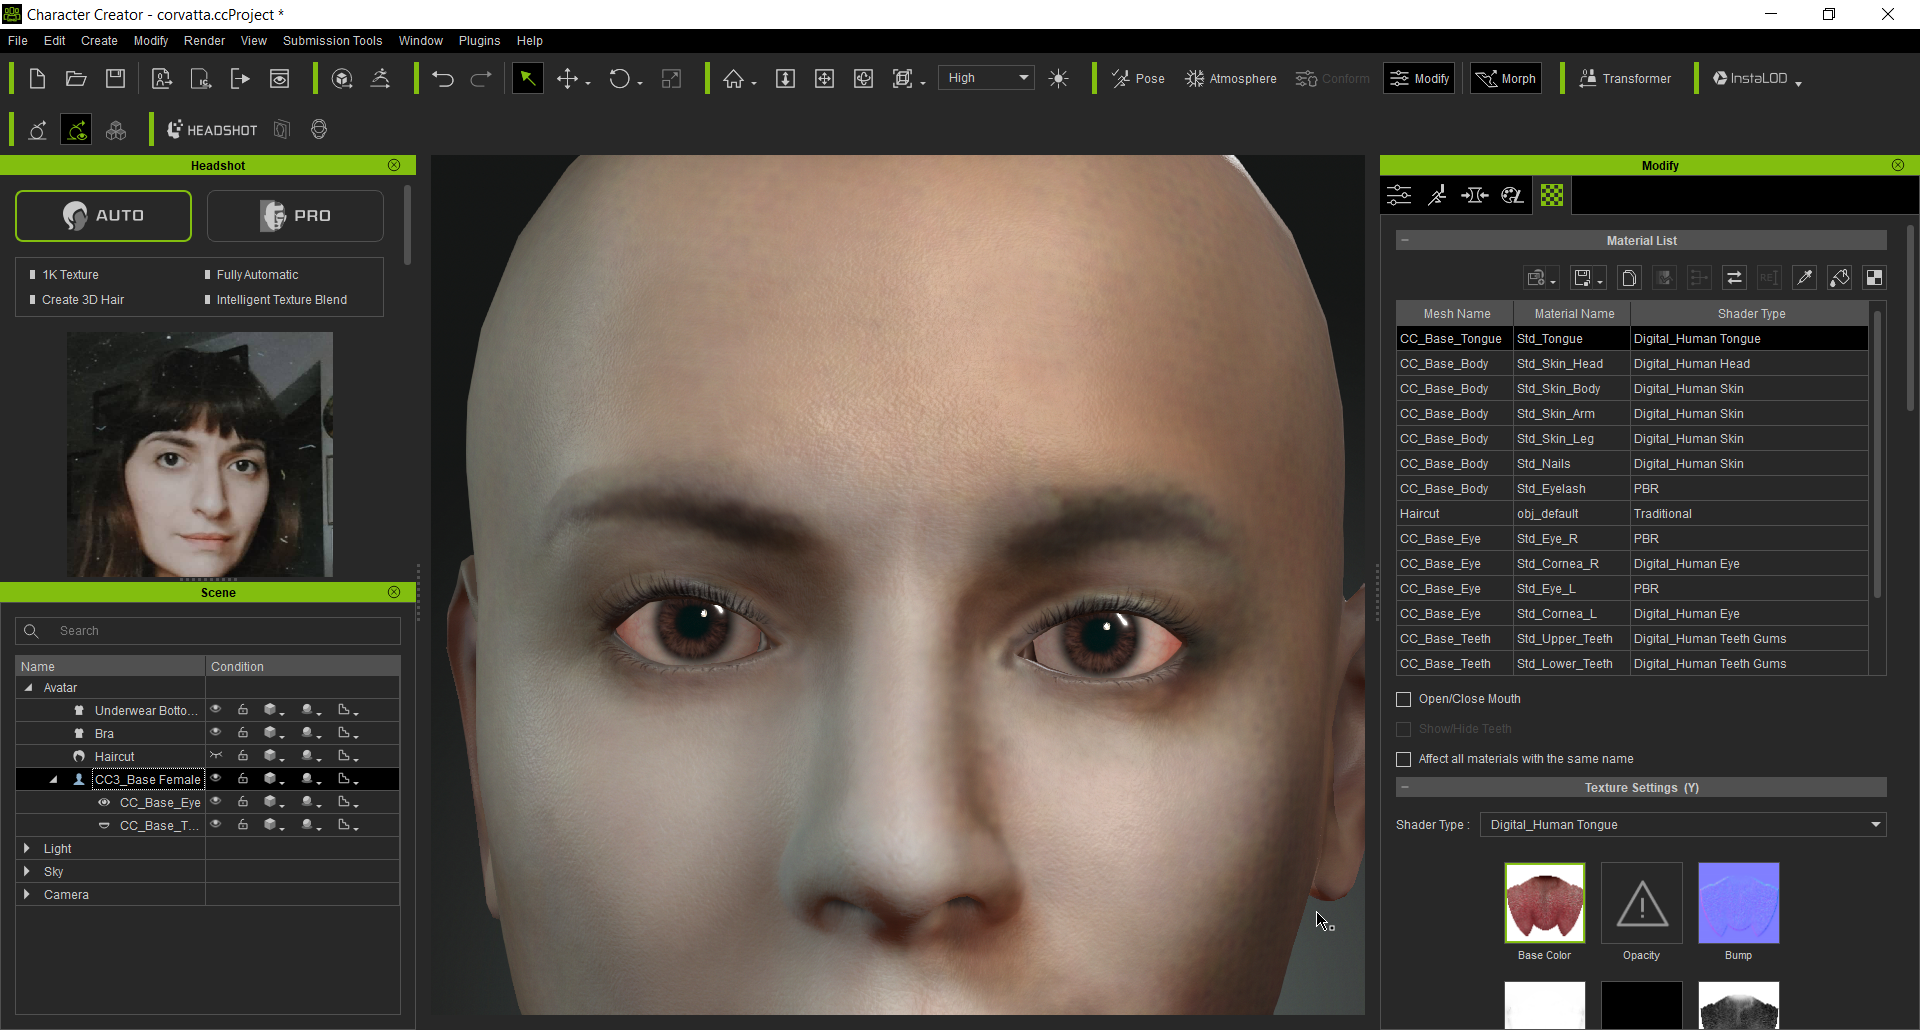Check Affect all materials with the same name

[x=1404, y=759]
